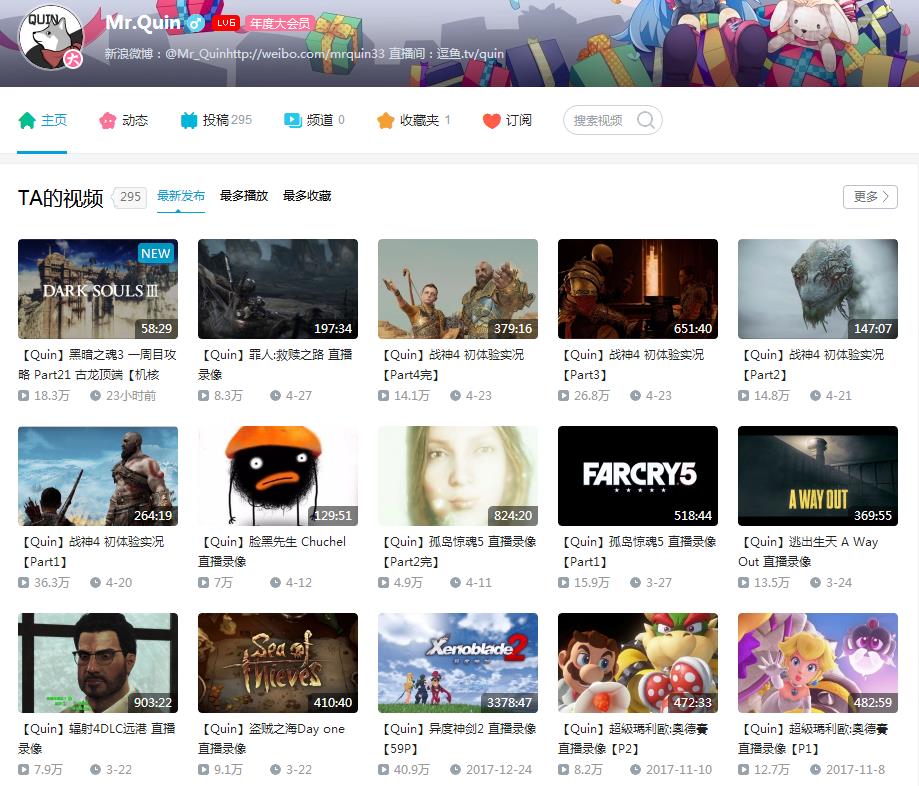Click title 脸黑先生 Chuchel 直播录像
The image size is (919, 786).
point(272,552)
